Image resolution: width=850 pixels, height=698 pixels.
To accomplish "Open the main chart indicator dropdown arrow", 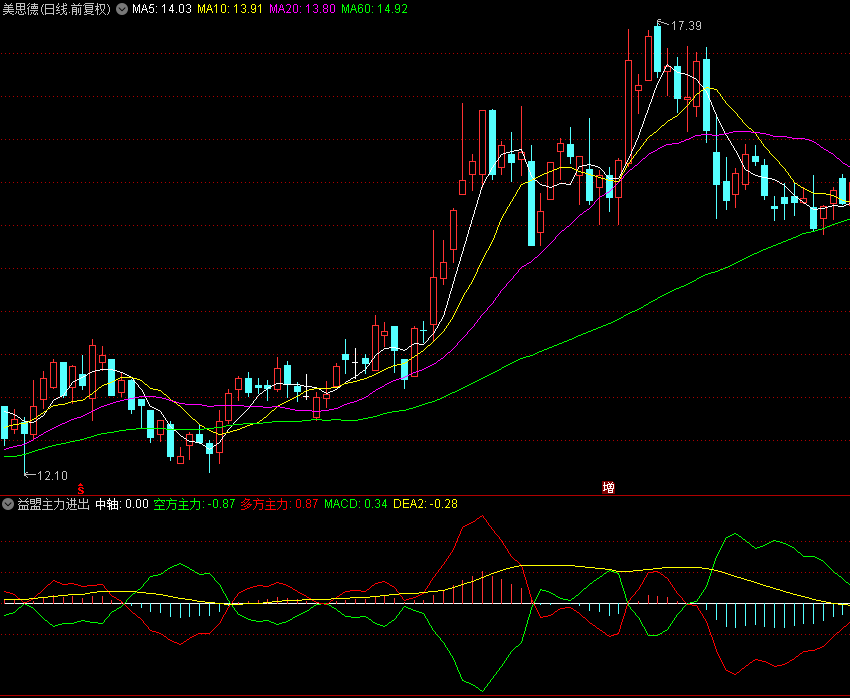I will [122, 9].
